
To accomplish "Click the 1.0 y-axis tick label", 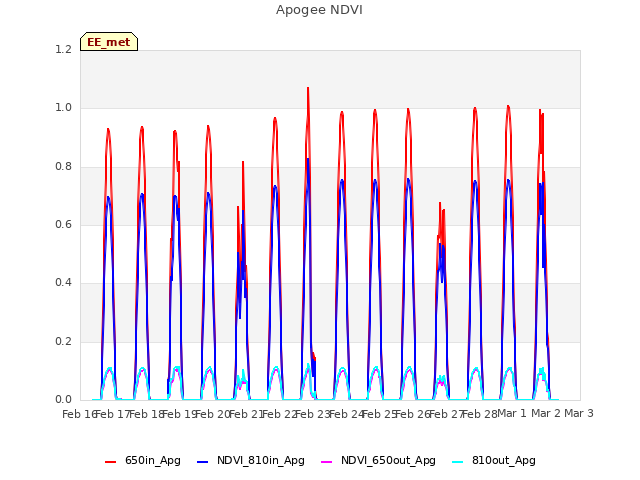I will pyautogui.click(x=63, y=108).
